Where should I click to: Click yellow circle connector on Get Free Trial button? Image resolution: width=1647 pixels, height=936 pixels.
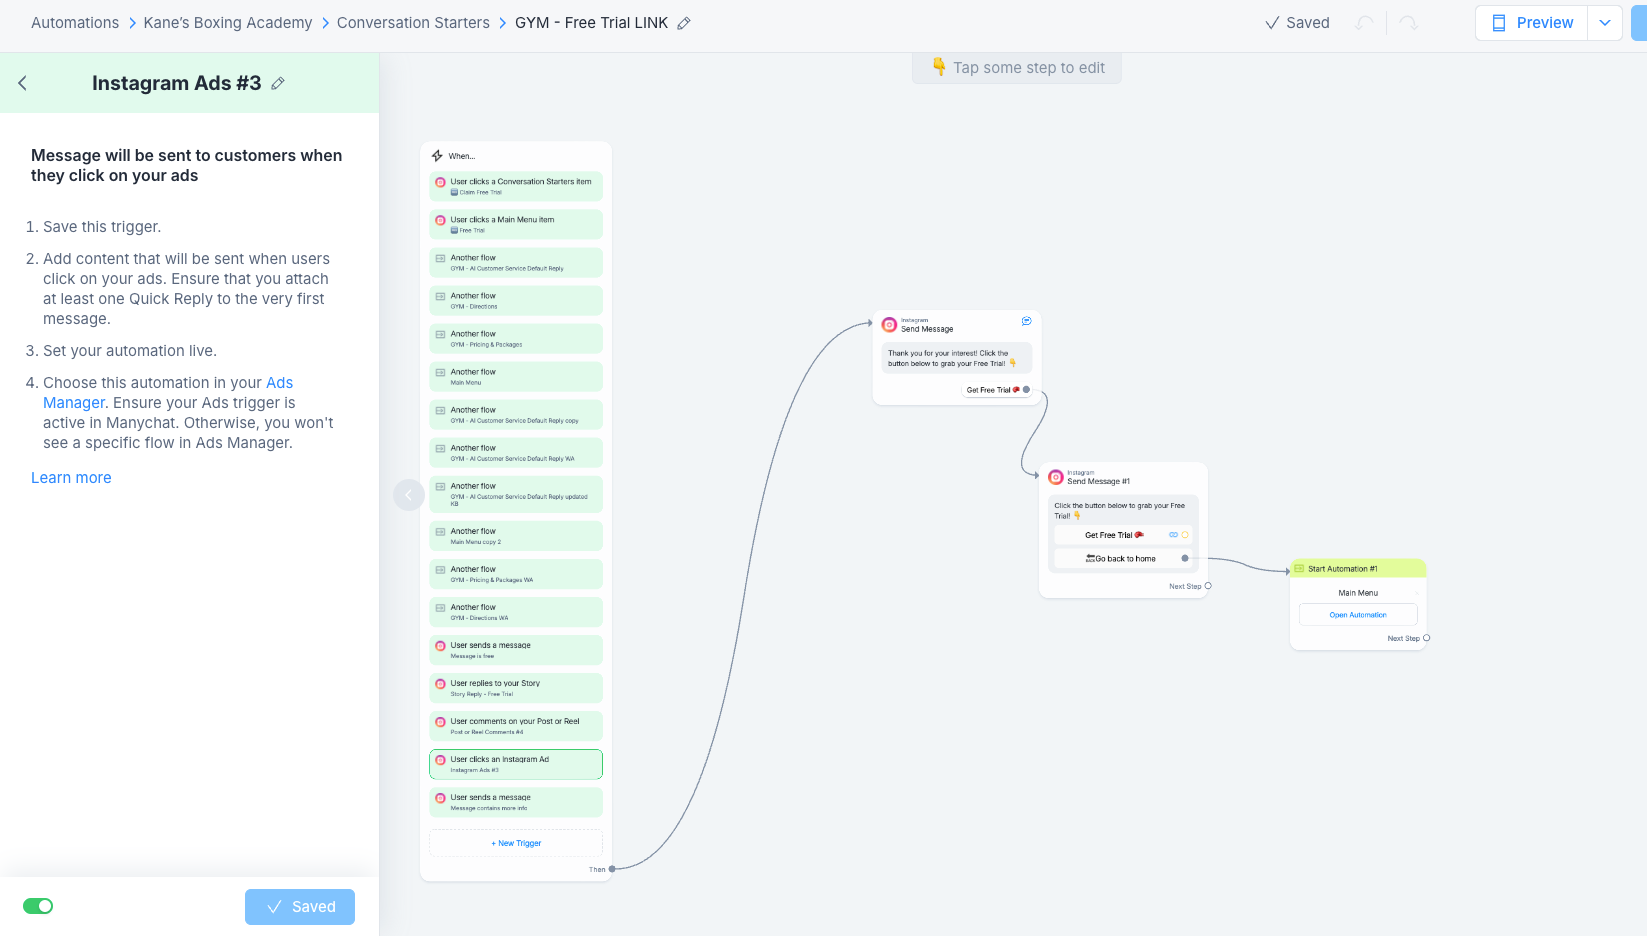pyautogui.click(x=1185, y=535)
